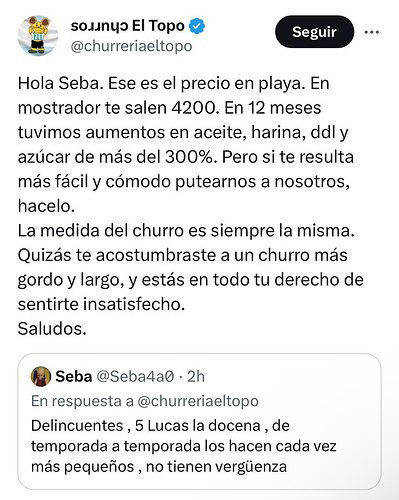Click the line mostrador te salen 4200
This screenshot has height=500, width=399.
[x=117, y=108]
